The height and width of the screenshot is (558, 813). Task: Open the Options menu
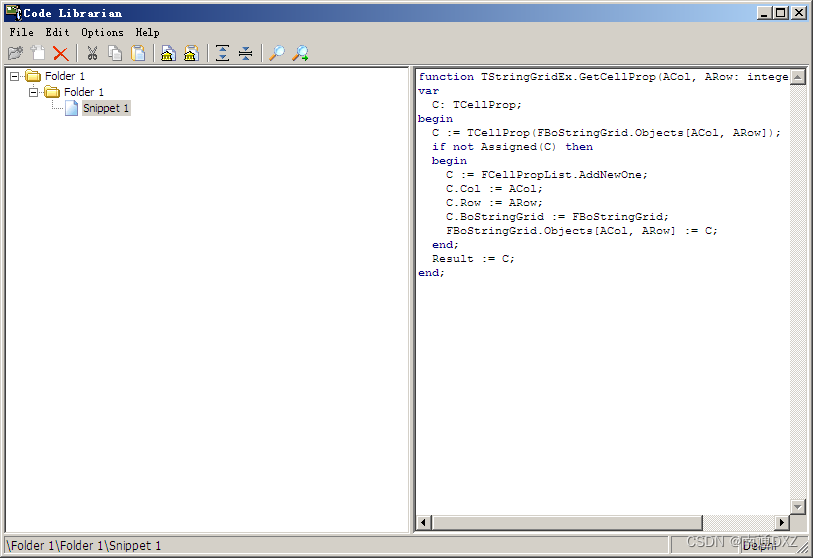pyautogui.click(x=102, y=32)
